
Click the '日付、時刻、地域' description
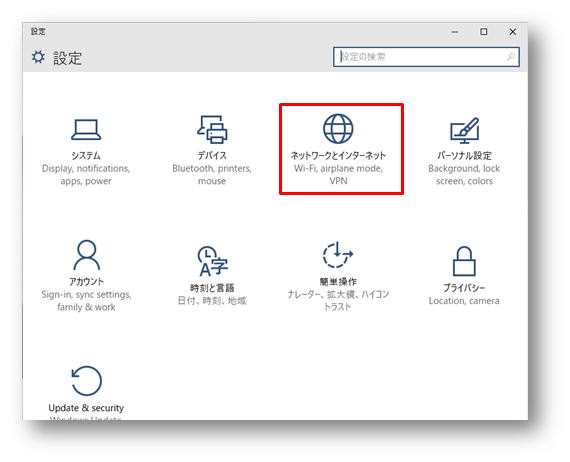coord(212,301)
